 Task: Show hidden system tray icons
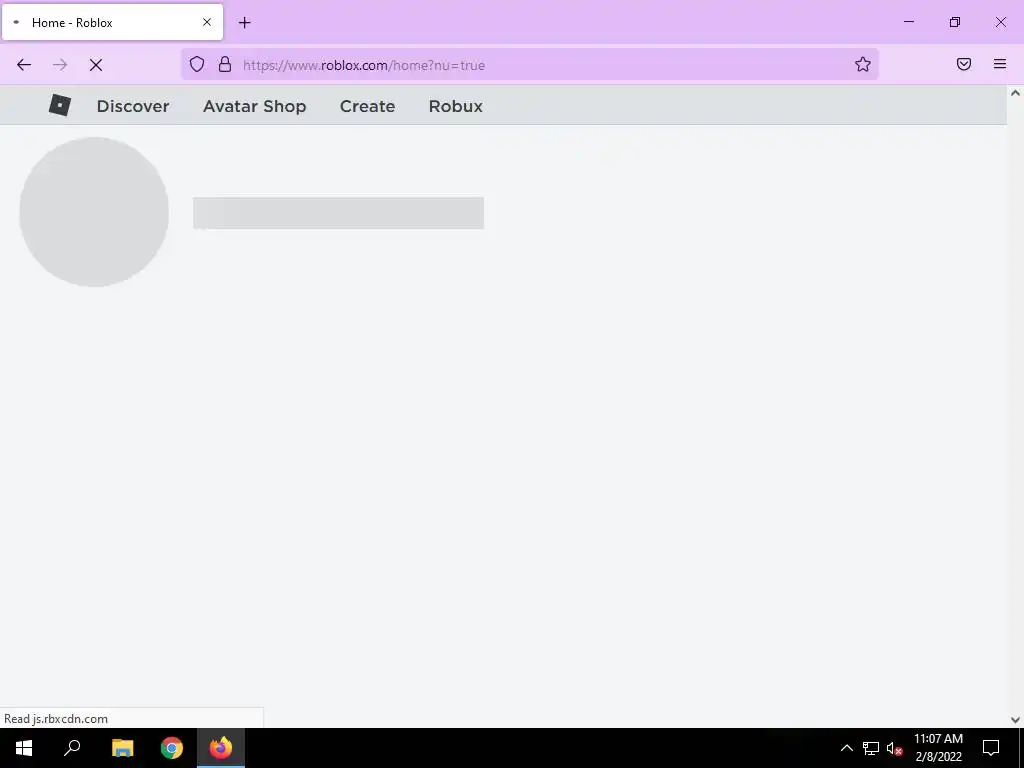pos(846,748)
